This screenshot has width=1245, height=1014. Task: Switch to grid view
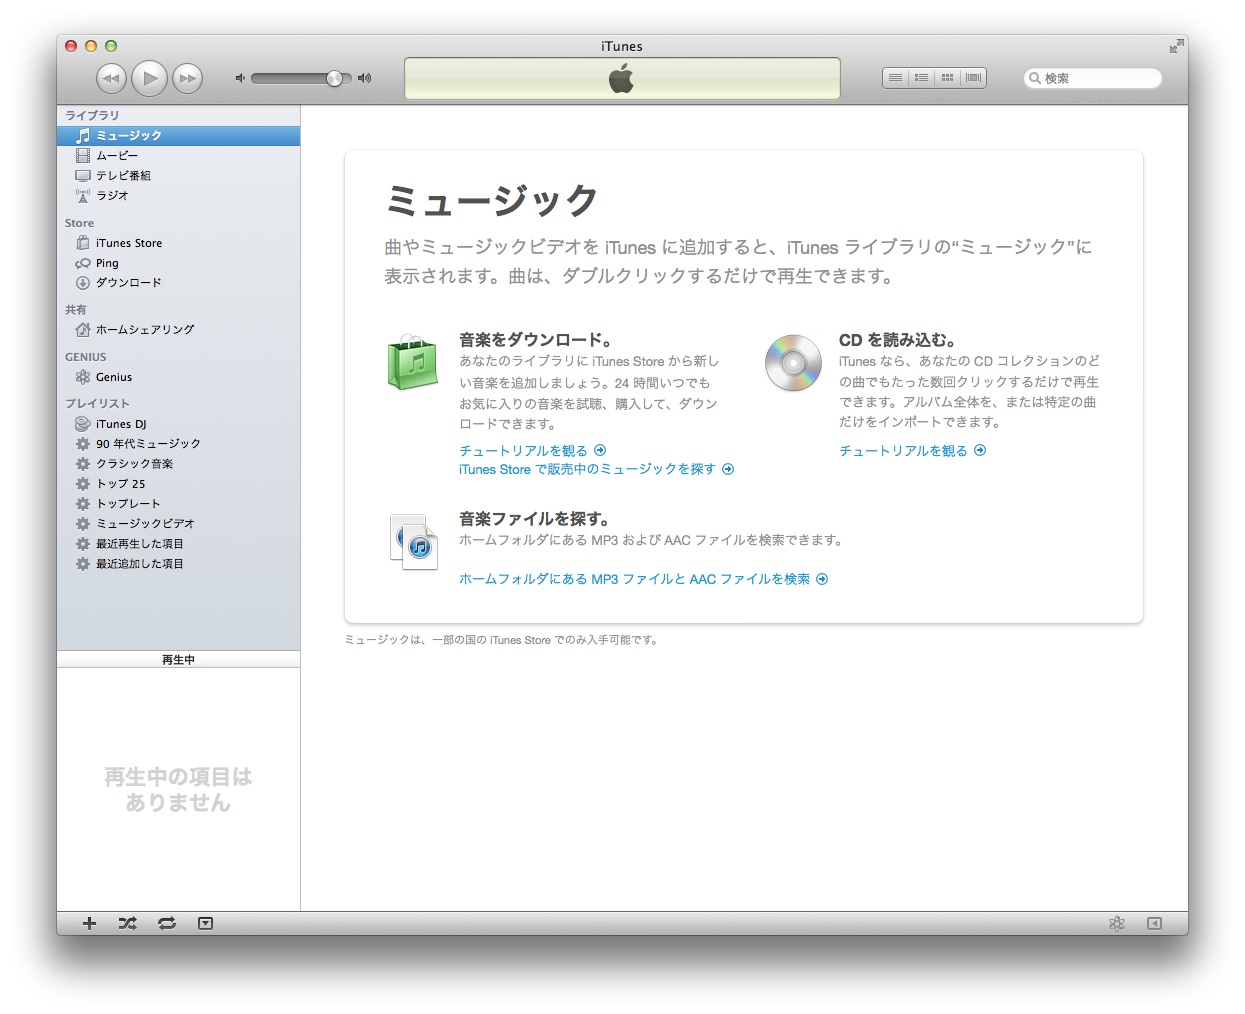pos(947,78)
